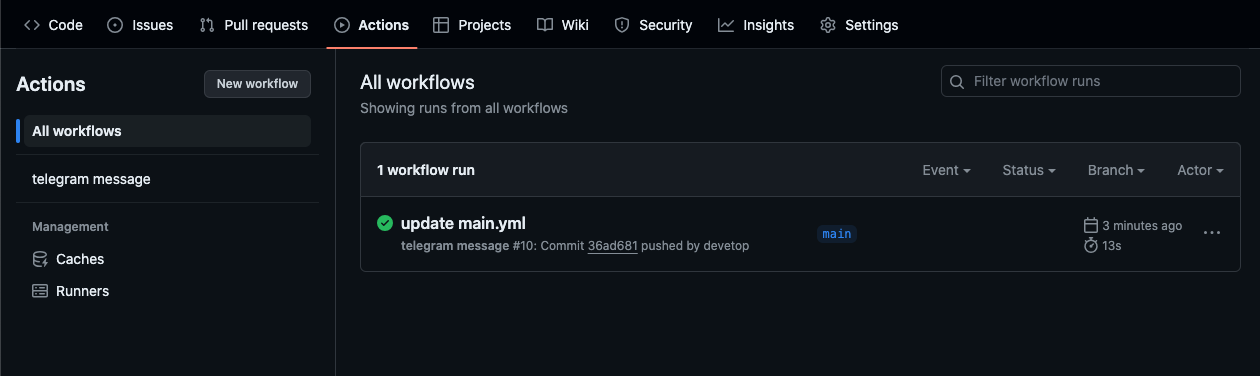The image size is (1260, 376).
Task: Open the update main.yml run
Action: (463, 223)
